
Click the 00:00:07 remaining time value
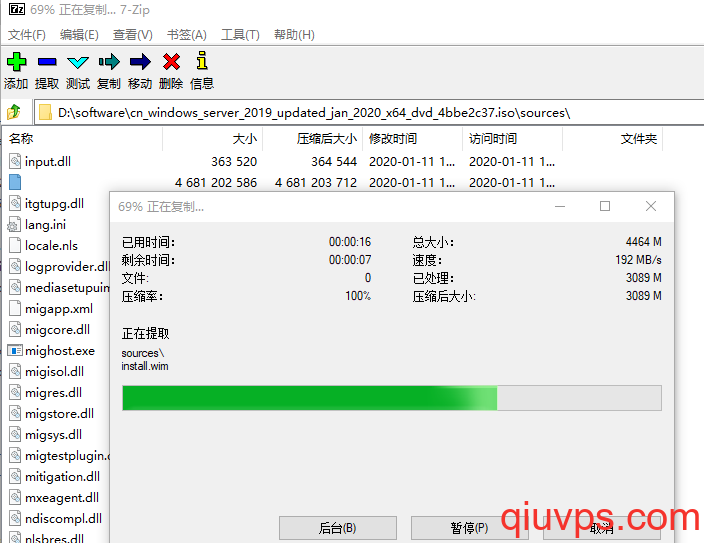350,260
